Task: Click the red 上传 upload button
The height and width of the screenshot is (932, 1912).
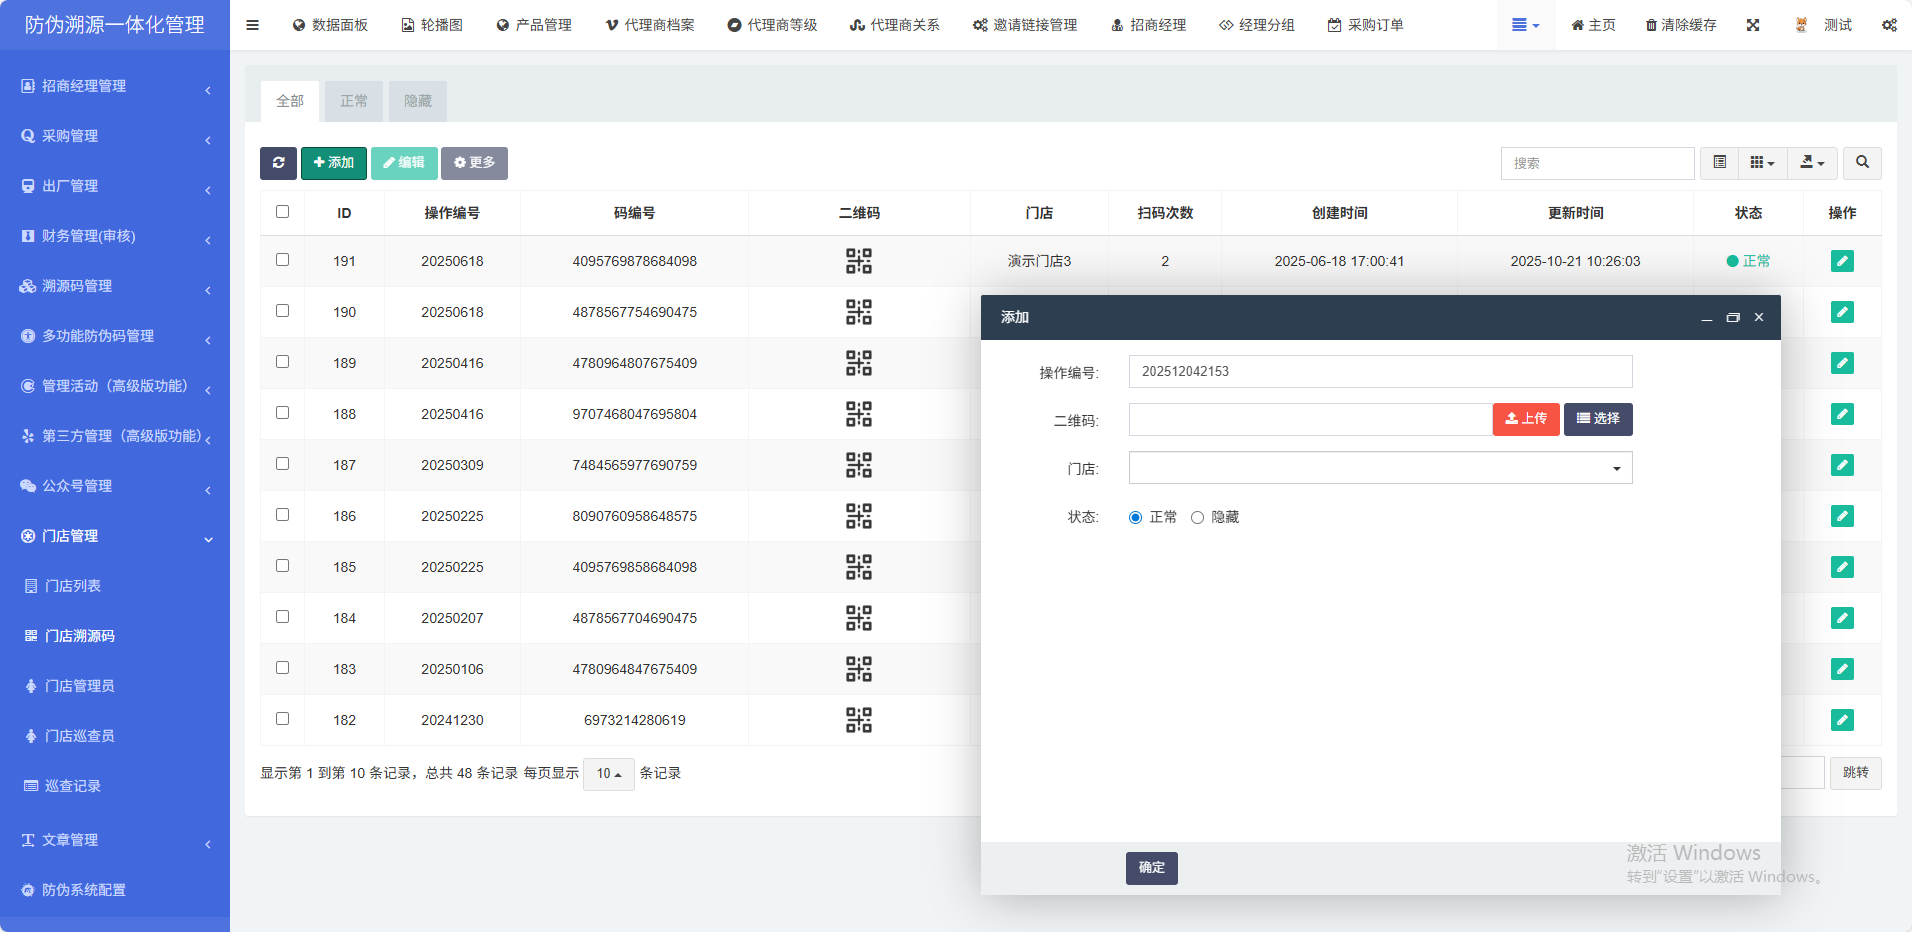Action: 1525,419
